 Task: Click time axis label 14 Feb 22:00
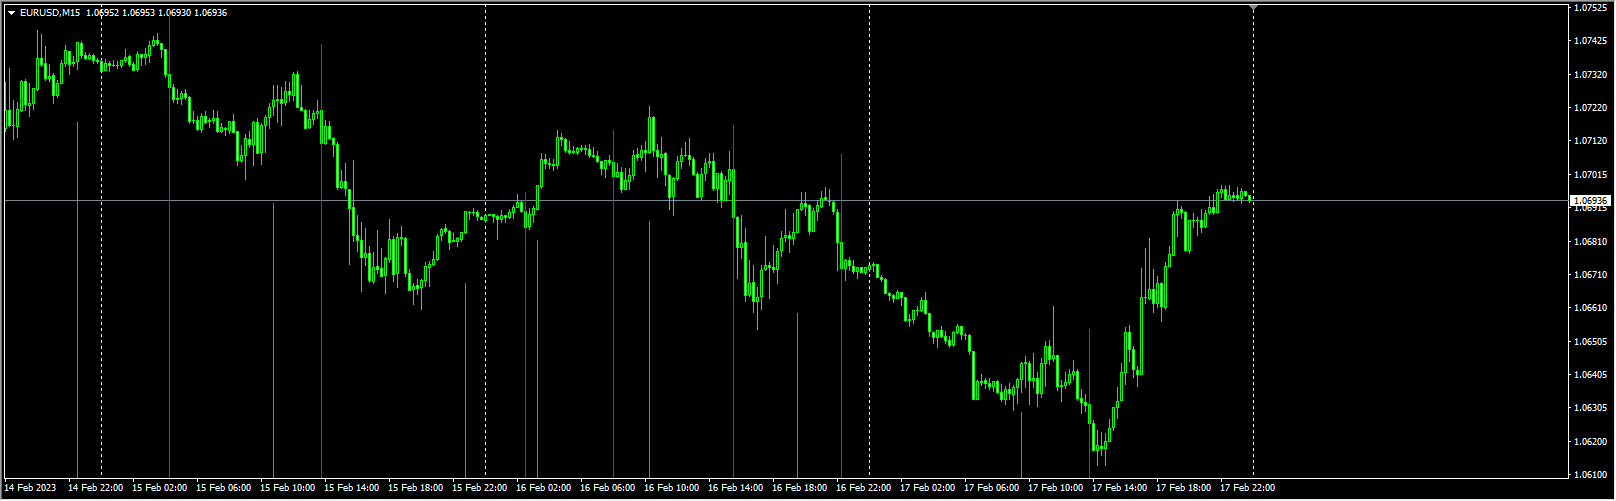point(96,489)
